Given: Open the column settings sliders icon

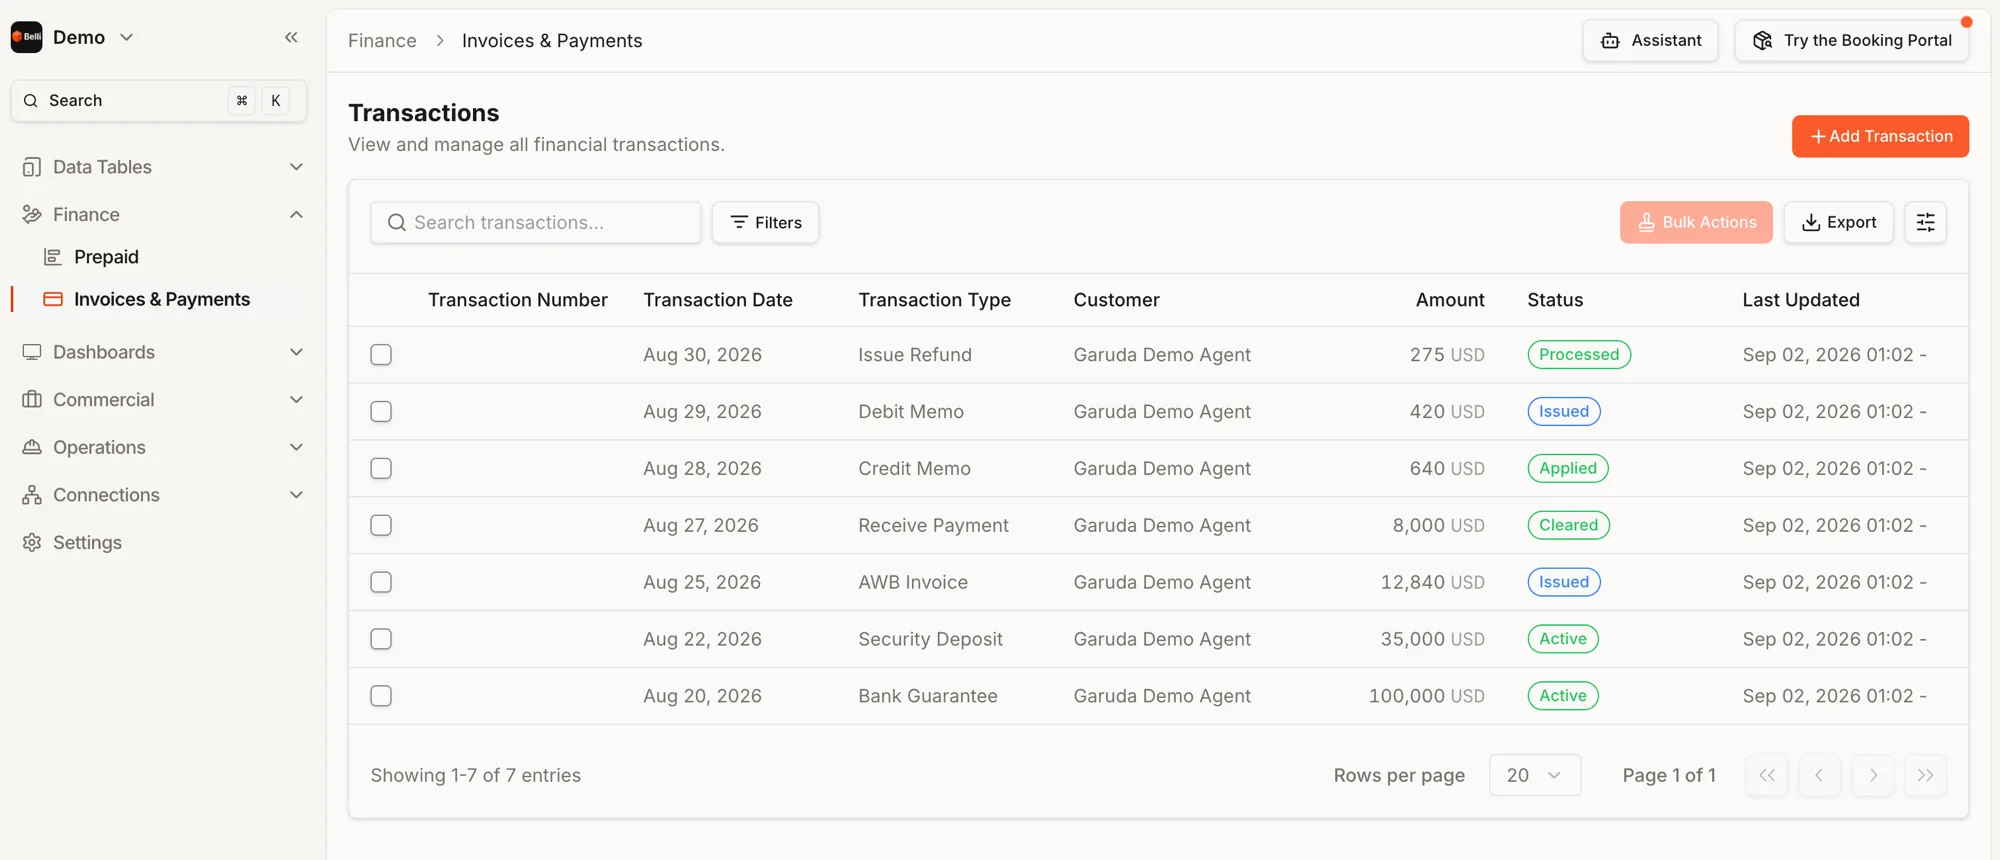Looking at the screenshot, I should 1925,222.
